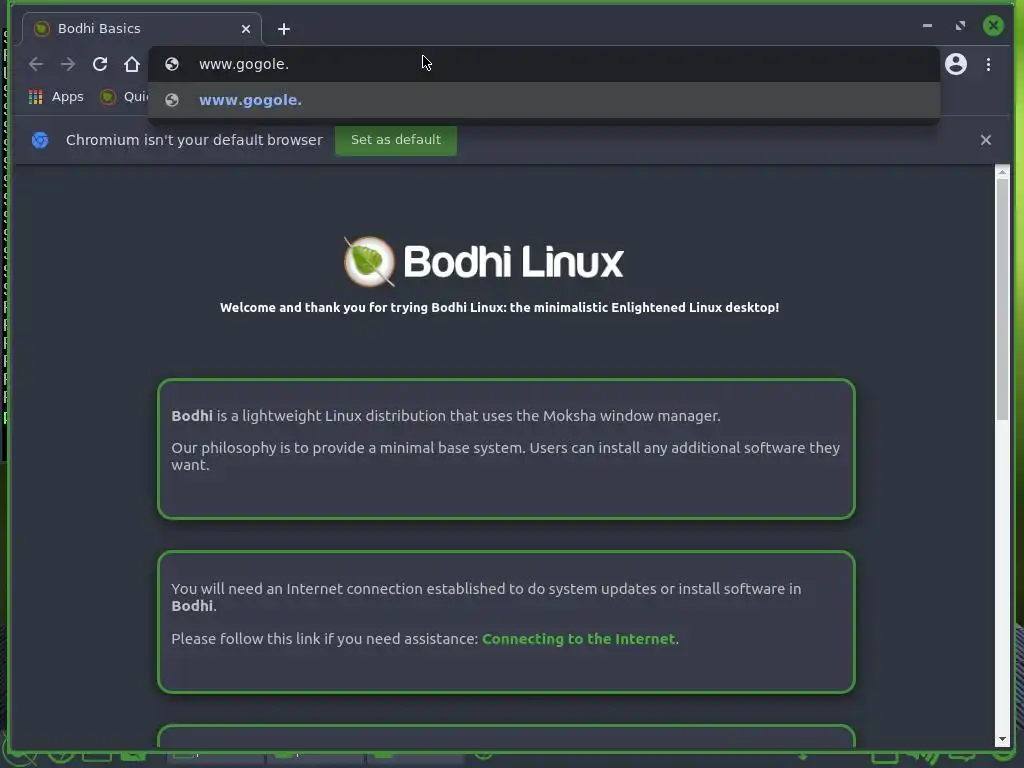The image size is (1024, 768).
Task: Minimize the Chromium window
Action: tap(927, 25)
